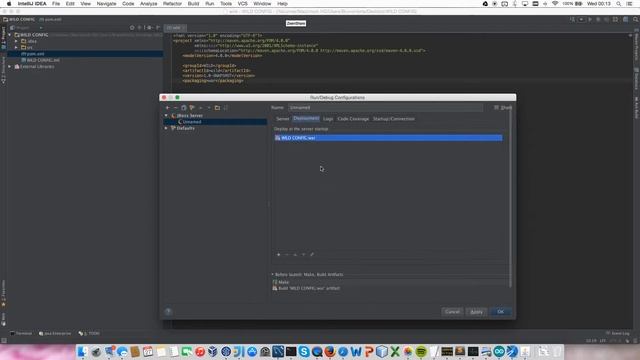
Task: Open the Project tool window strip on the left edge
Action: (4, 38)
